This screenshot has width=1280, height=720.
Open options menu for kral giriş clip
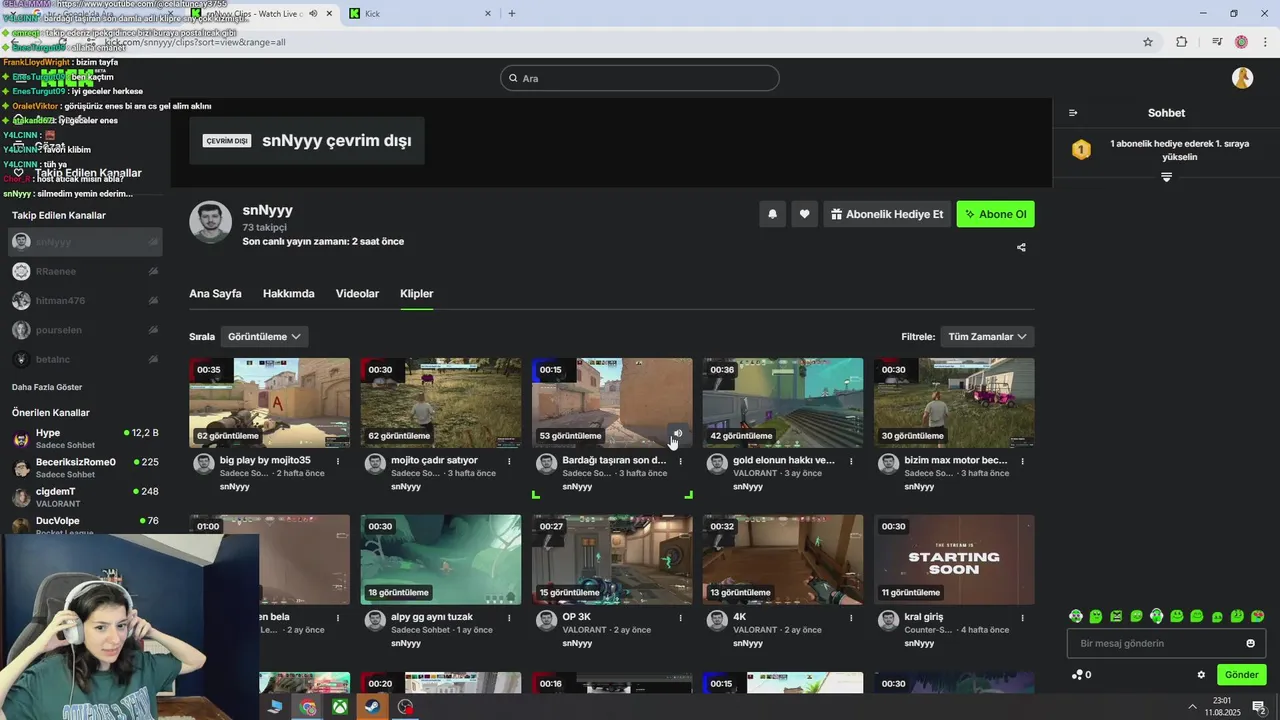(1022, 618)
